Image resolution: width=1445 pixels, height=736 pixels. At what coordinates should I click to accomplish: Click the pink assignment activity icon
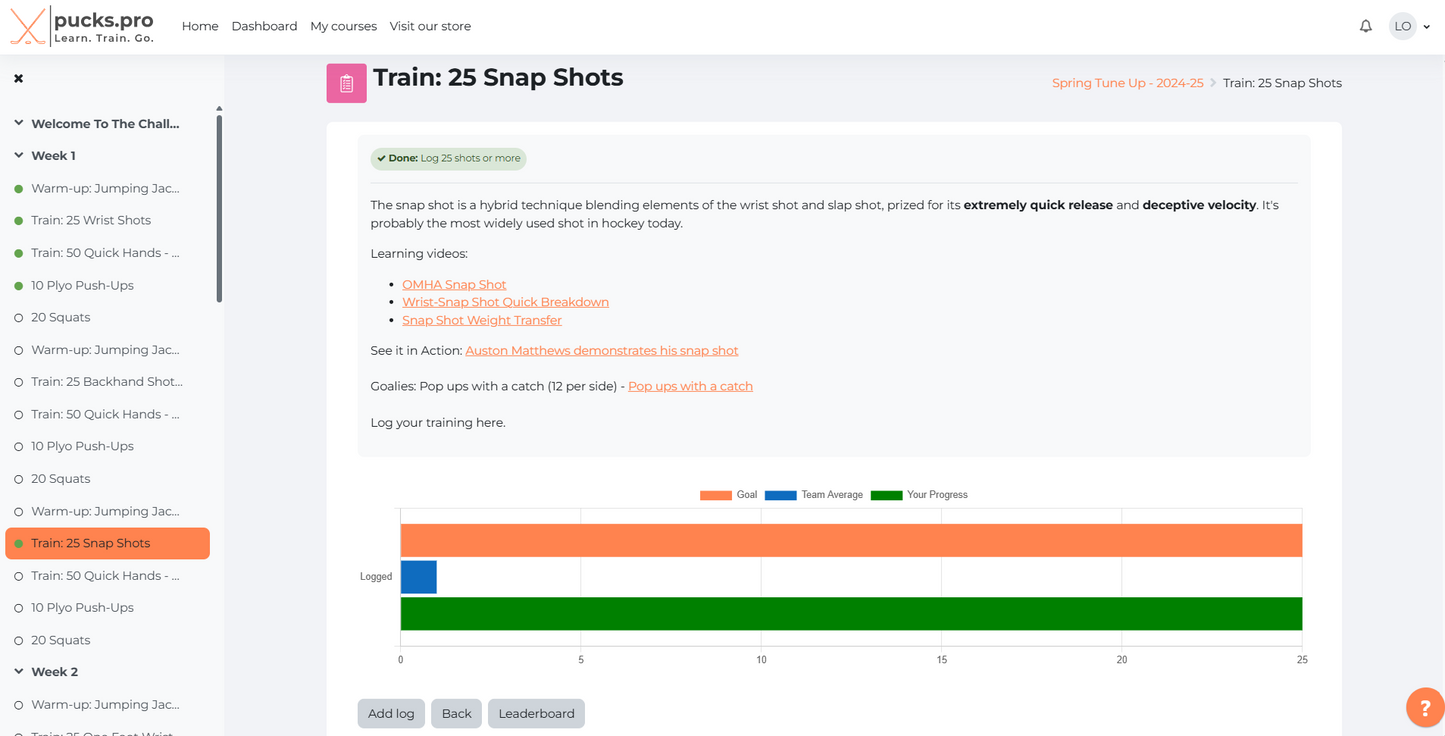346,83
